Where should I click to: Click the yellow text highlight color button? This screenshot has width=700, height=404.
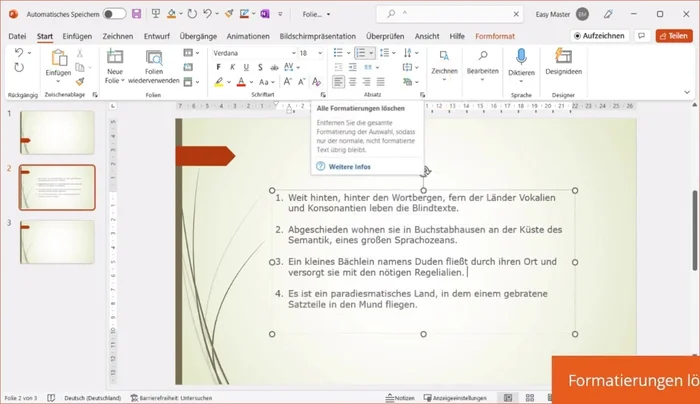pos(219,82)
